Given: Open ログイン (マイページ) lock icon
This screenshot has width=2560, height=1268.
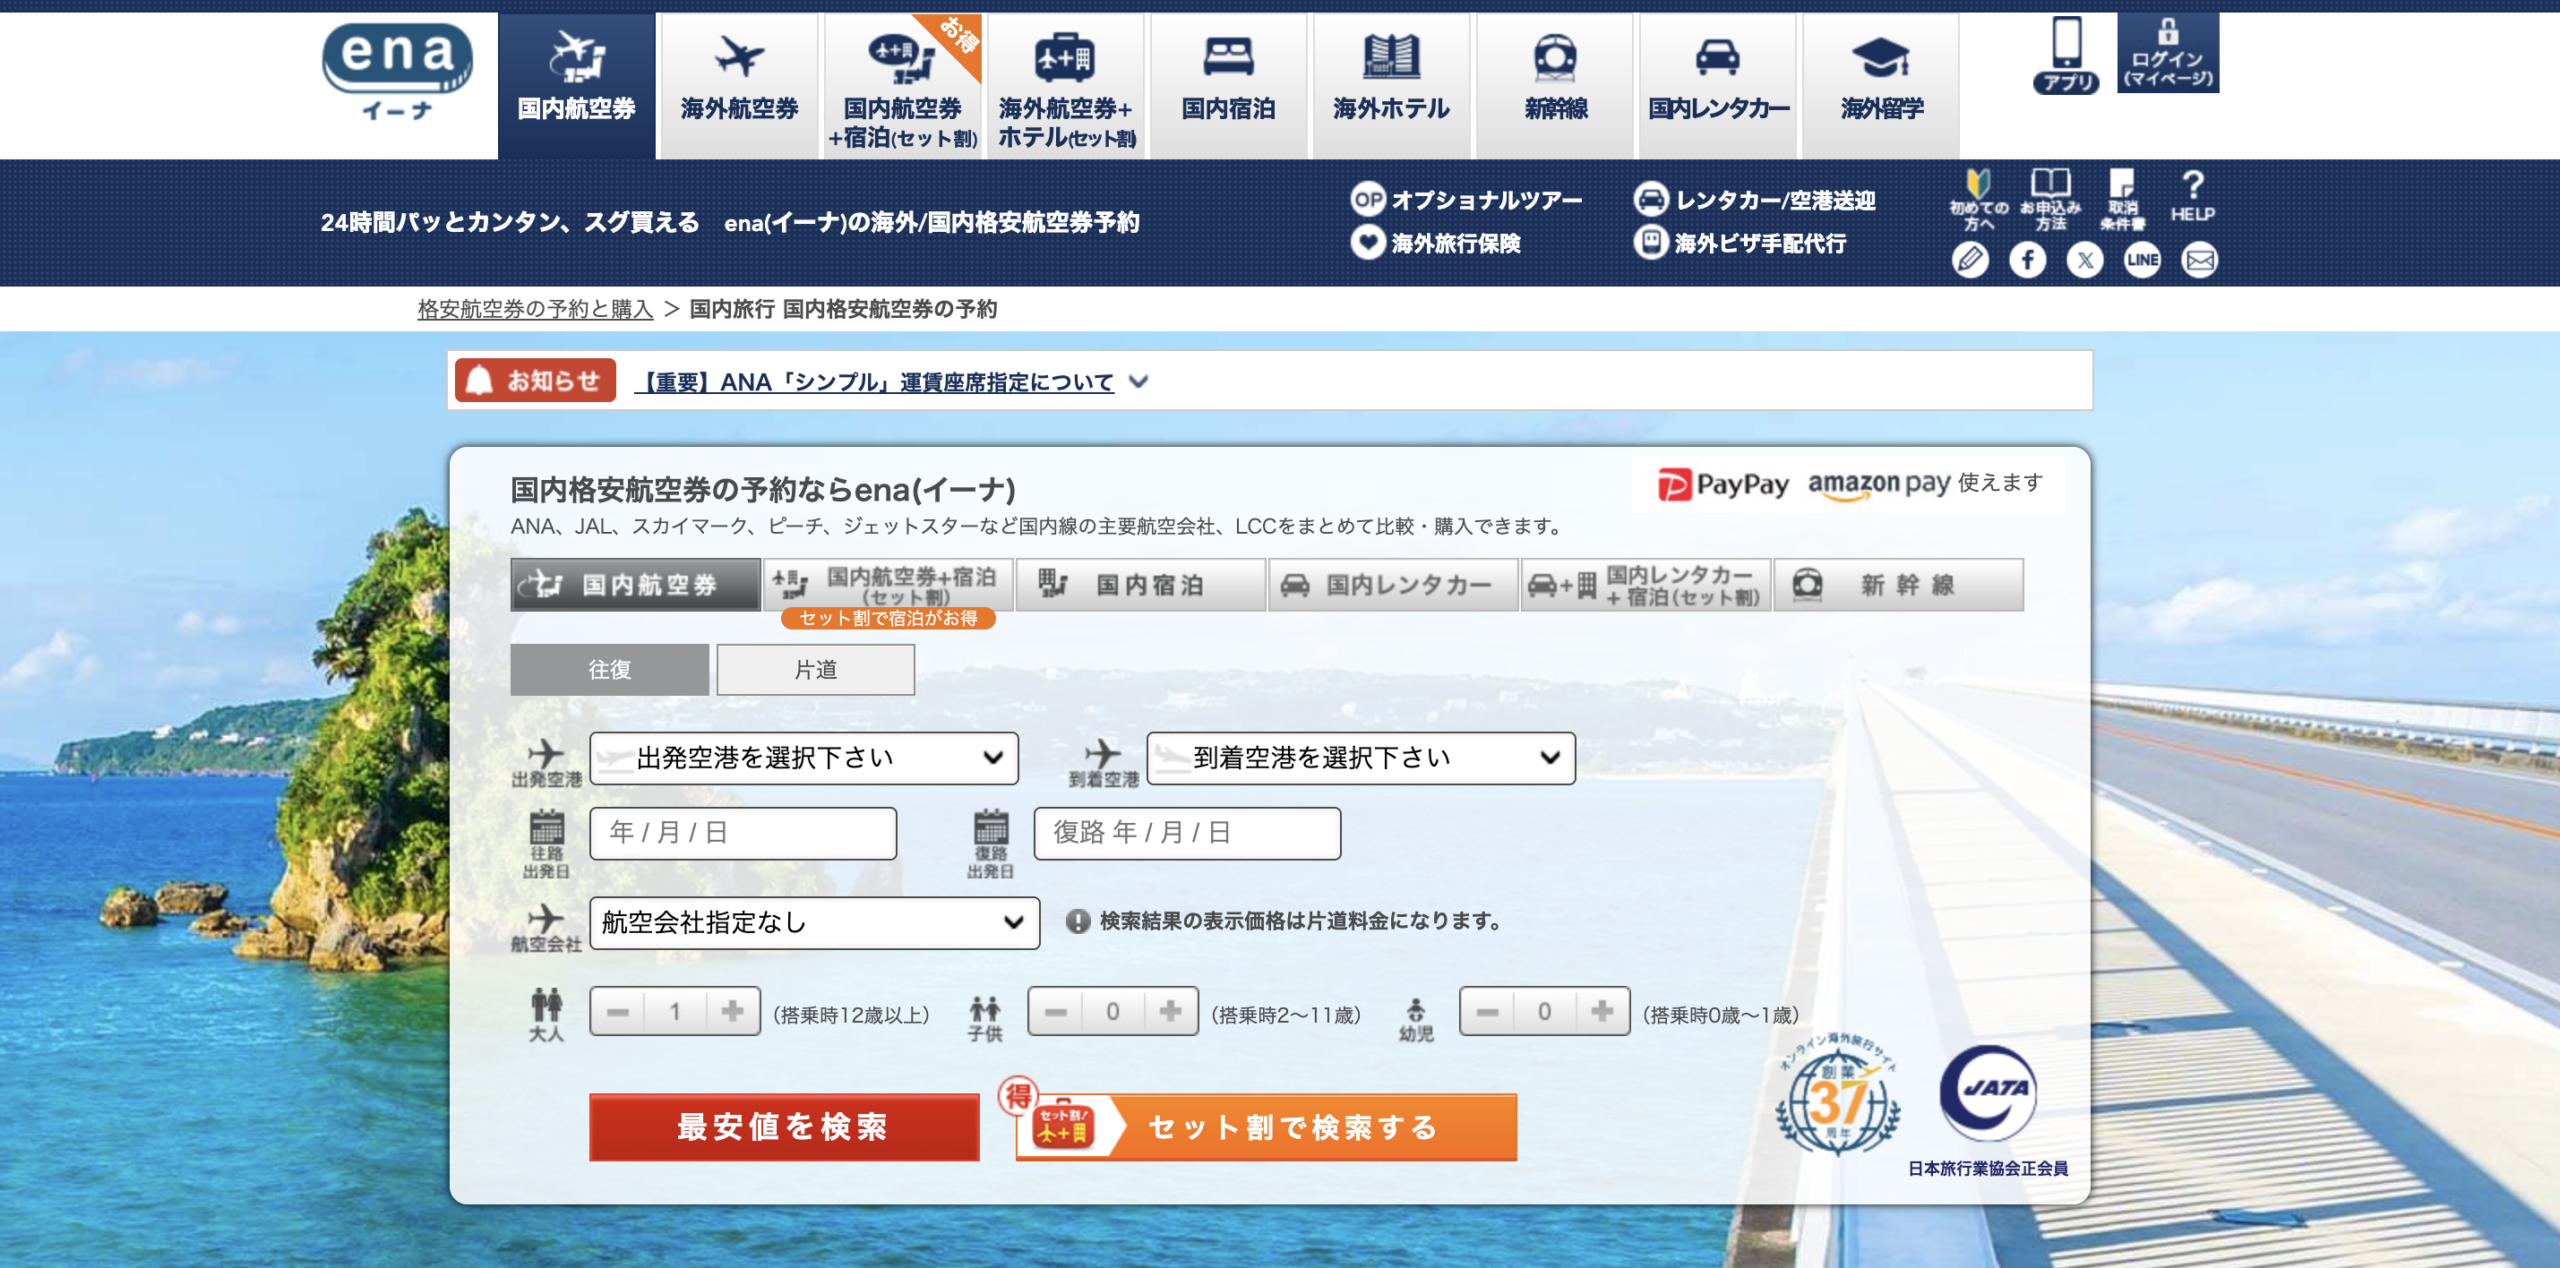Looking at the screenshot, I should 2168,53.
